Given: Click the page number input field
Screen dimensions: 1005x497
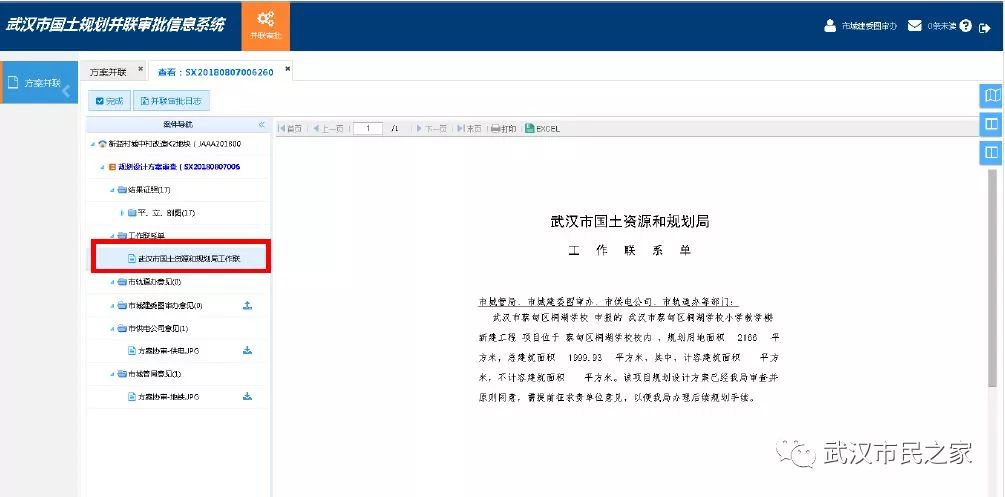Looking at the screenshot, I should [368, 128].
